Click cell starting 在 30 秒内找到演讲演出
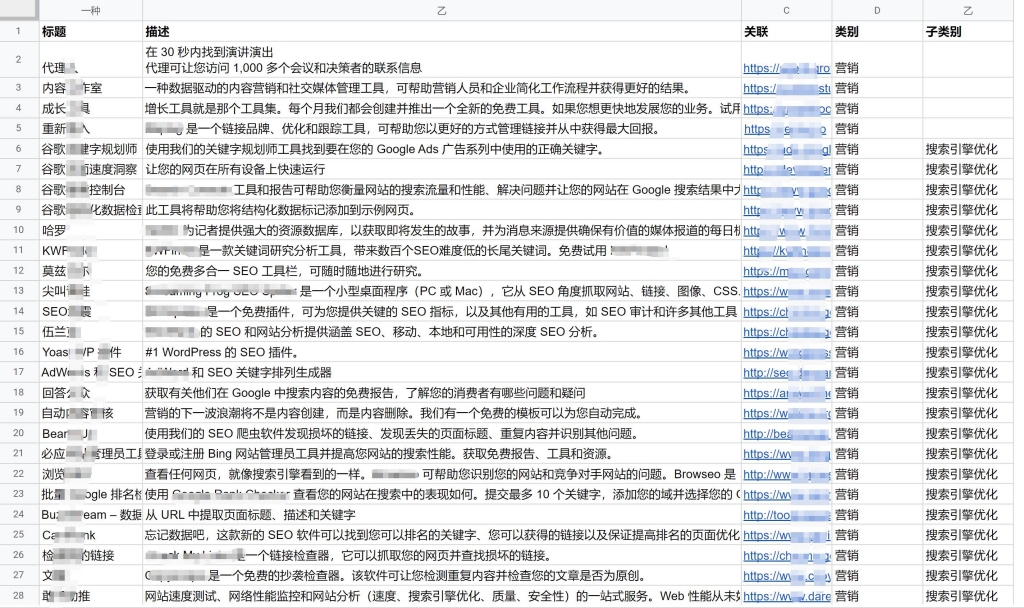The height and width of the screenshot is (608, 1024). click(441, 59)
